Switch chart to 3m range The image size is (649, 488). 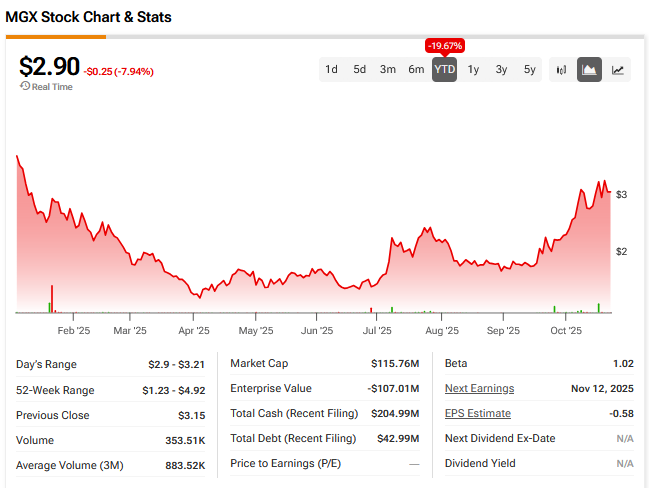click(x=387, y=70)
